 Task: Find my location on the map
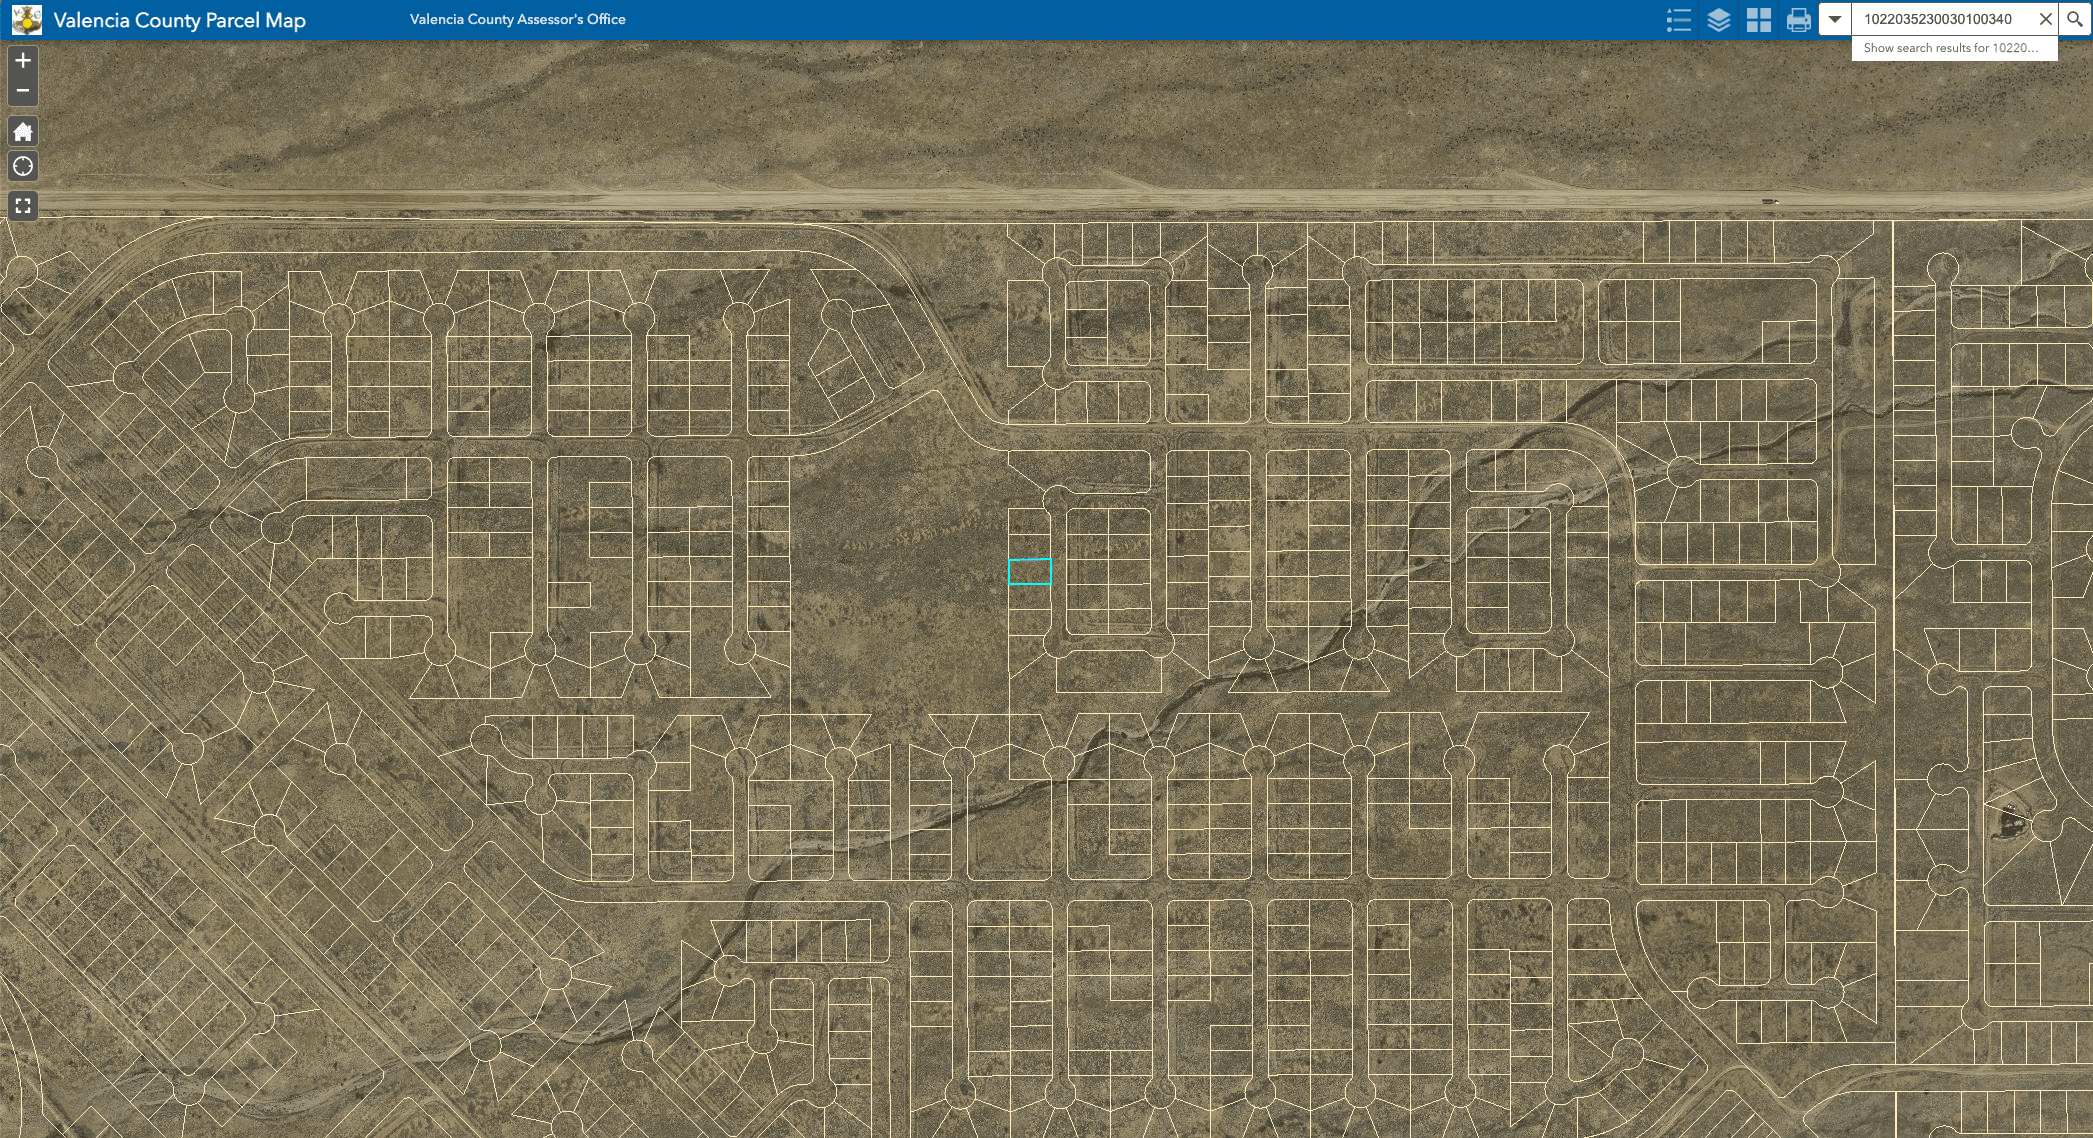pos(23,167)
